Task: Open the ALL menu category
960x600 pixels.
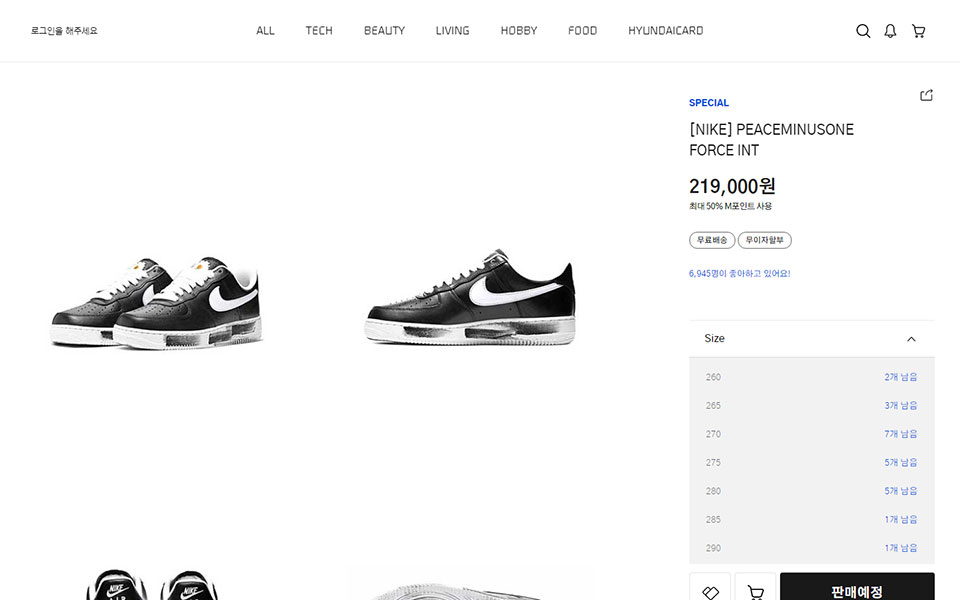Action: click(x=265, y=31)
